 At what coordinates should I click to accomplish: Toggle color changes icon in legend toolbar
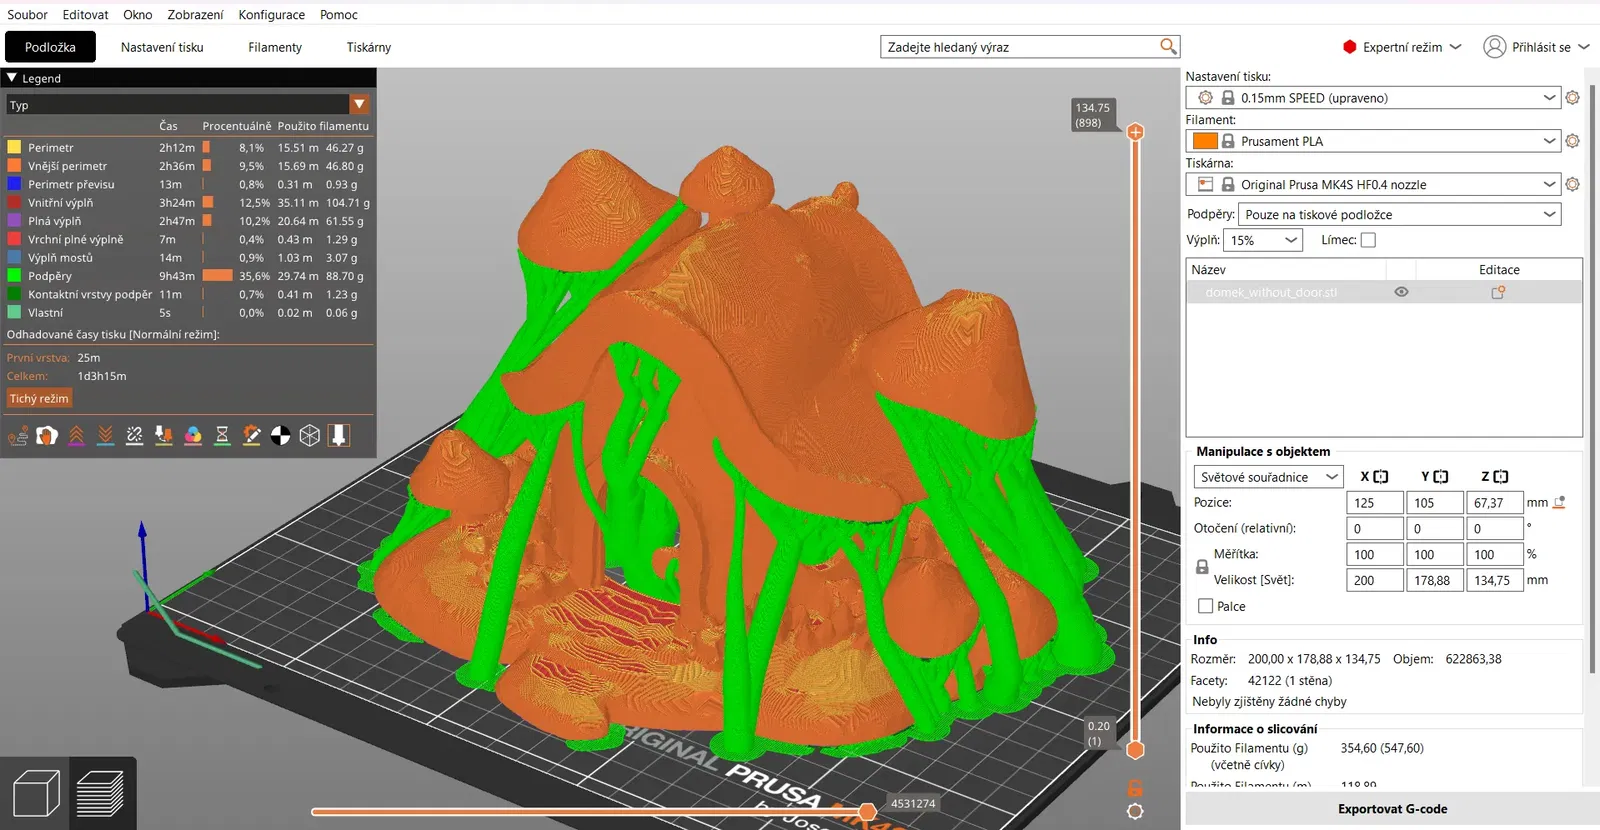(x=193, y=435)
